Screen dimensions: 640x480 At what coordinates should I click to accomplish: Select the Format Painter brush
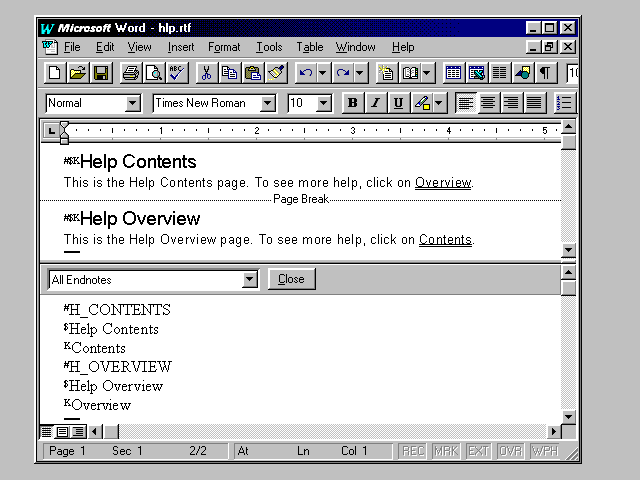coord(276,73)
